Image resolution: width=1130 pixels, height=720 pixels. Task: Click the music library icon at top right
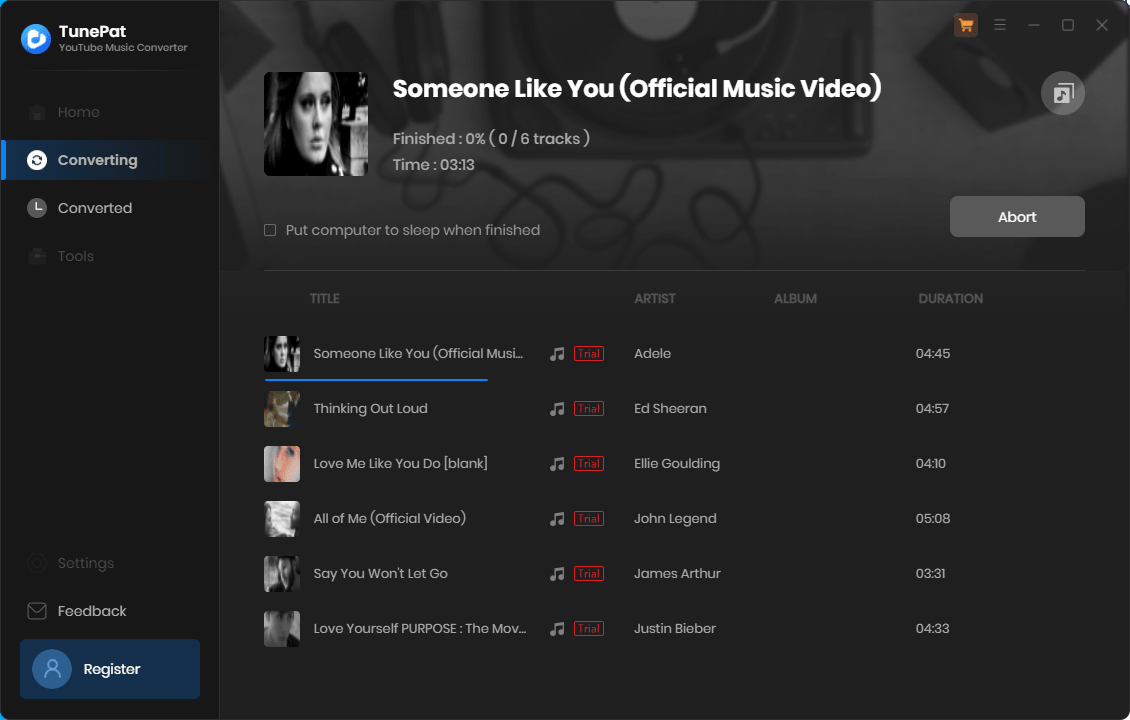1063,93
